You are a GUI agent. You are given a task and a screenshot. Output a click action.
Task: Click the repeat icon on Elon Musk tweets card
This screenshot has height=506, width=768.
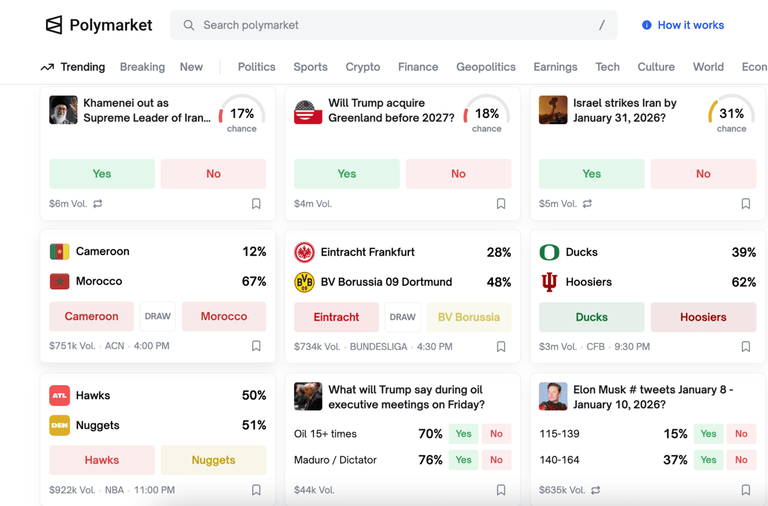click(596, 490)
